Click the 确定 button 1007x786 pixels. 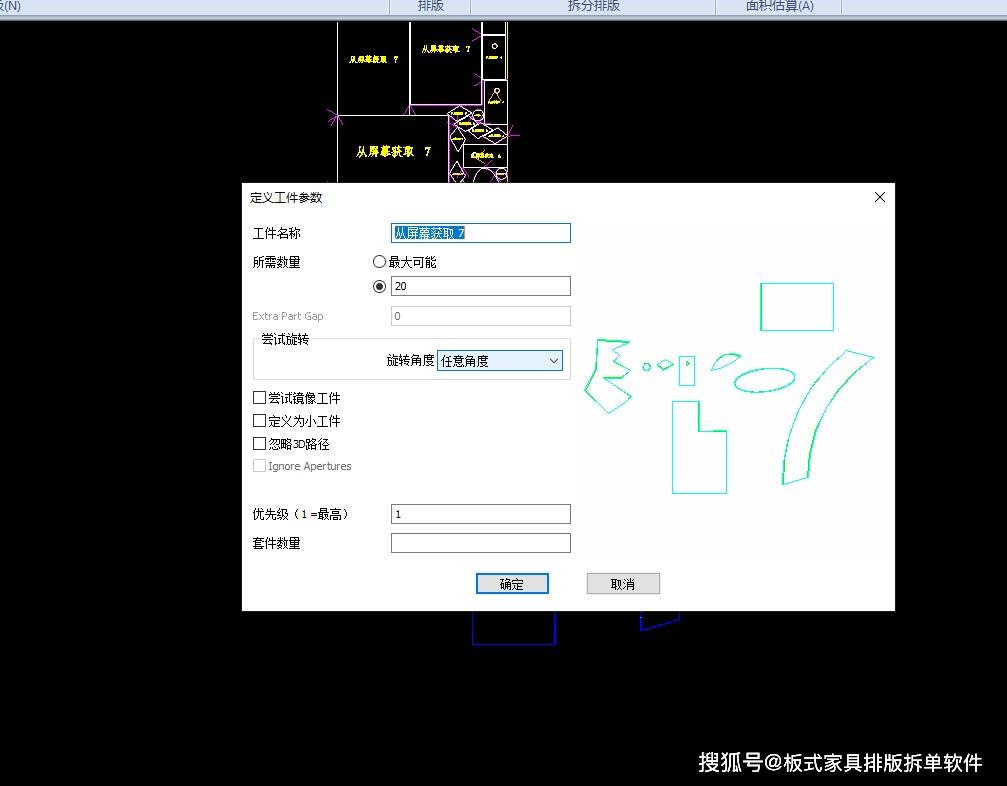[x=512, y=584]
